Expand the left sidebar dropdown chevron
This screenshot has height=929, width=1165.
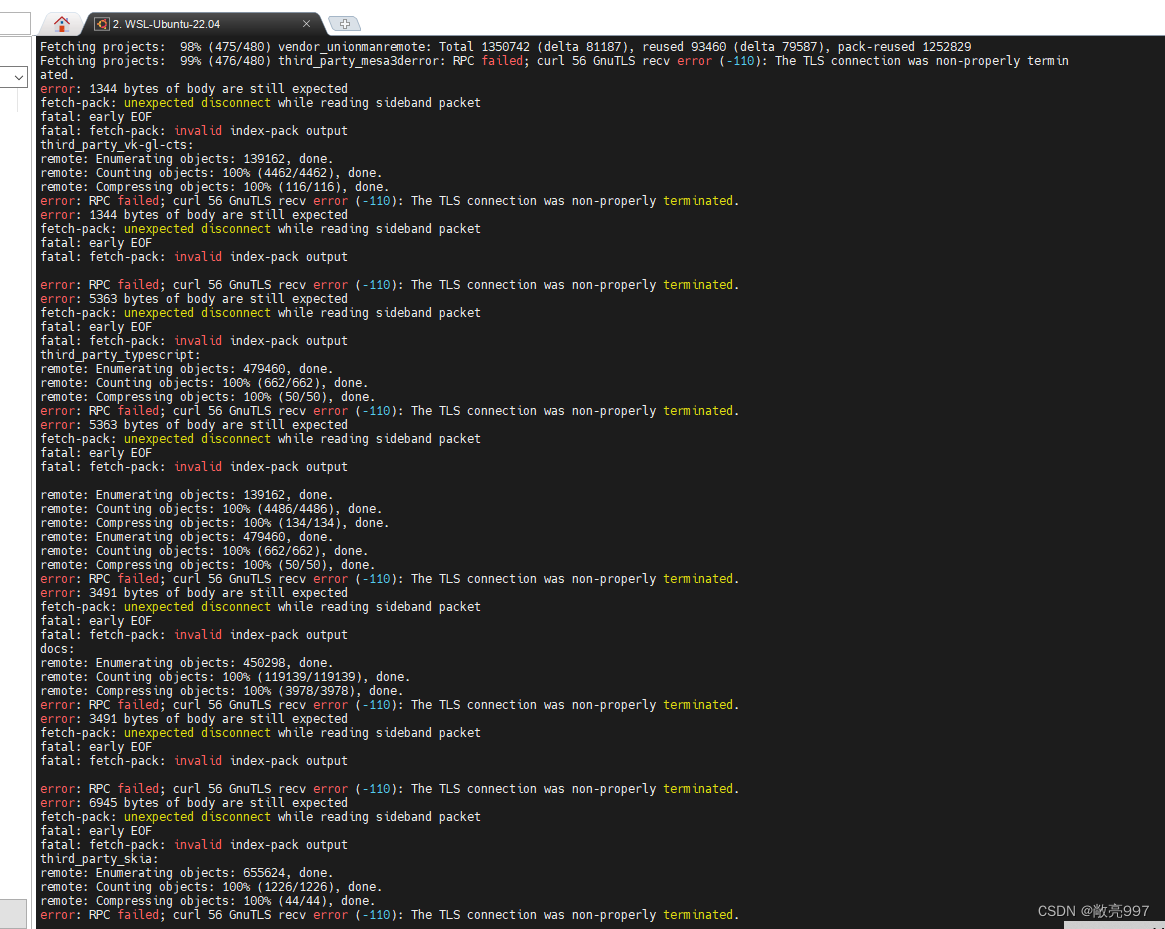point(19,77)
